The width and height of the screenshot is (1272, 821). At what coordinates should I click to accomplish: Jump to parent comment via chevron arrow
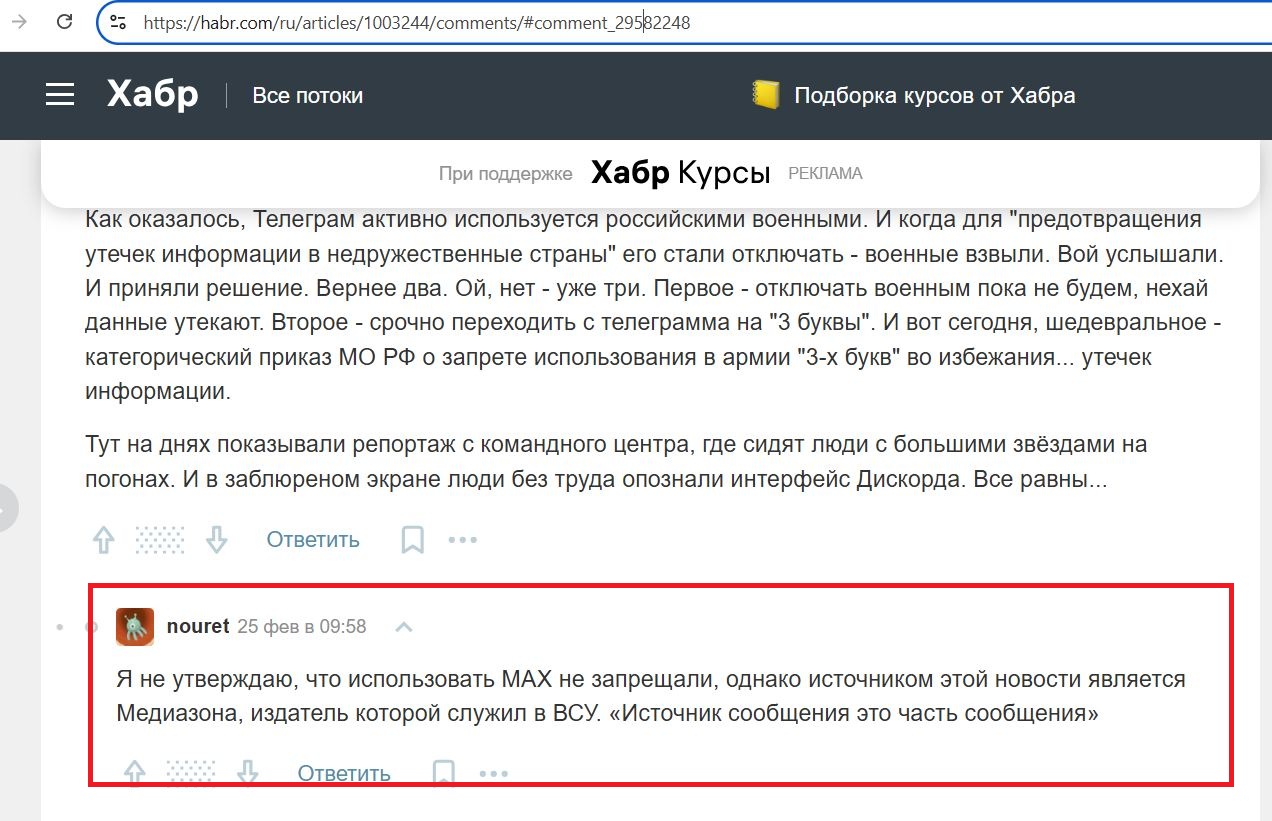(404, 627)
